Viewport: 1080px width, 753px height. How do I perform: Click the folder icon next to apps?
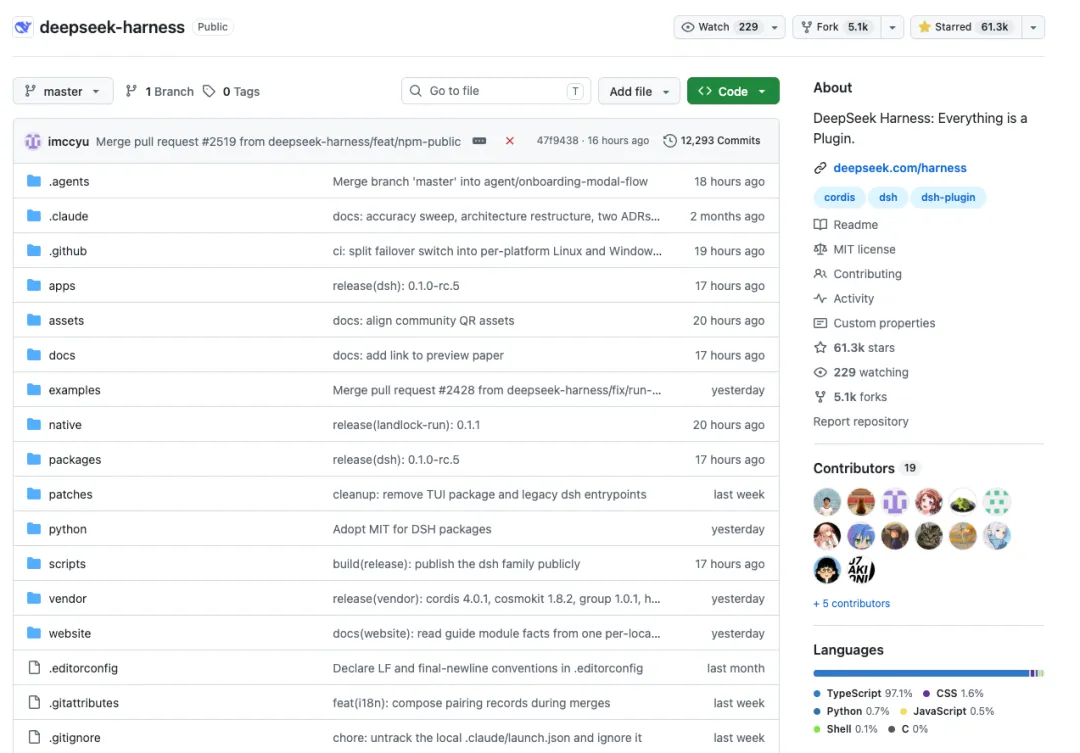[x=34, y=285]
